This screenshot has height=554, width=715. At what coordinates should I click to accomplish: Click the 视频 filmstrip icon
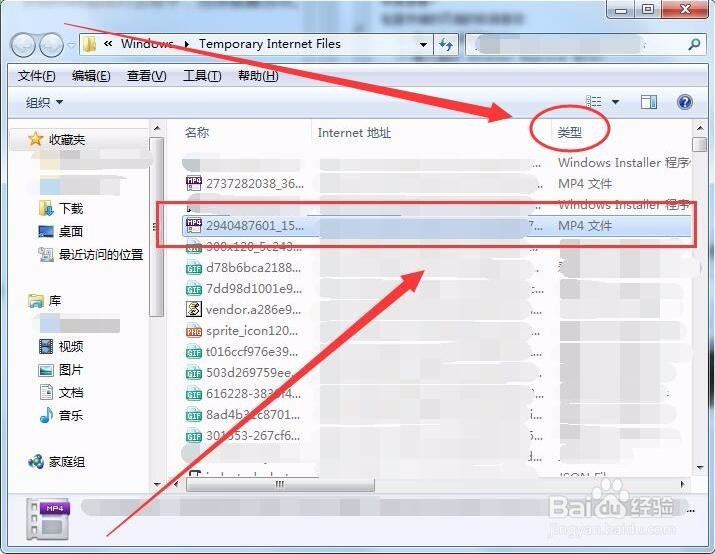46,347
